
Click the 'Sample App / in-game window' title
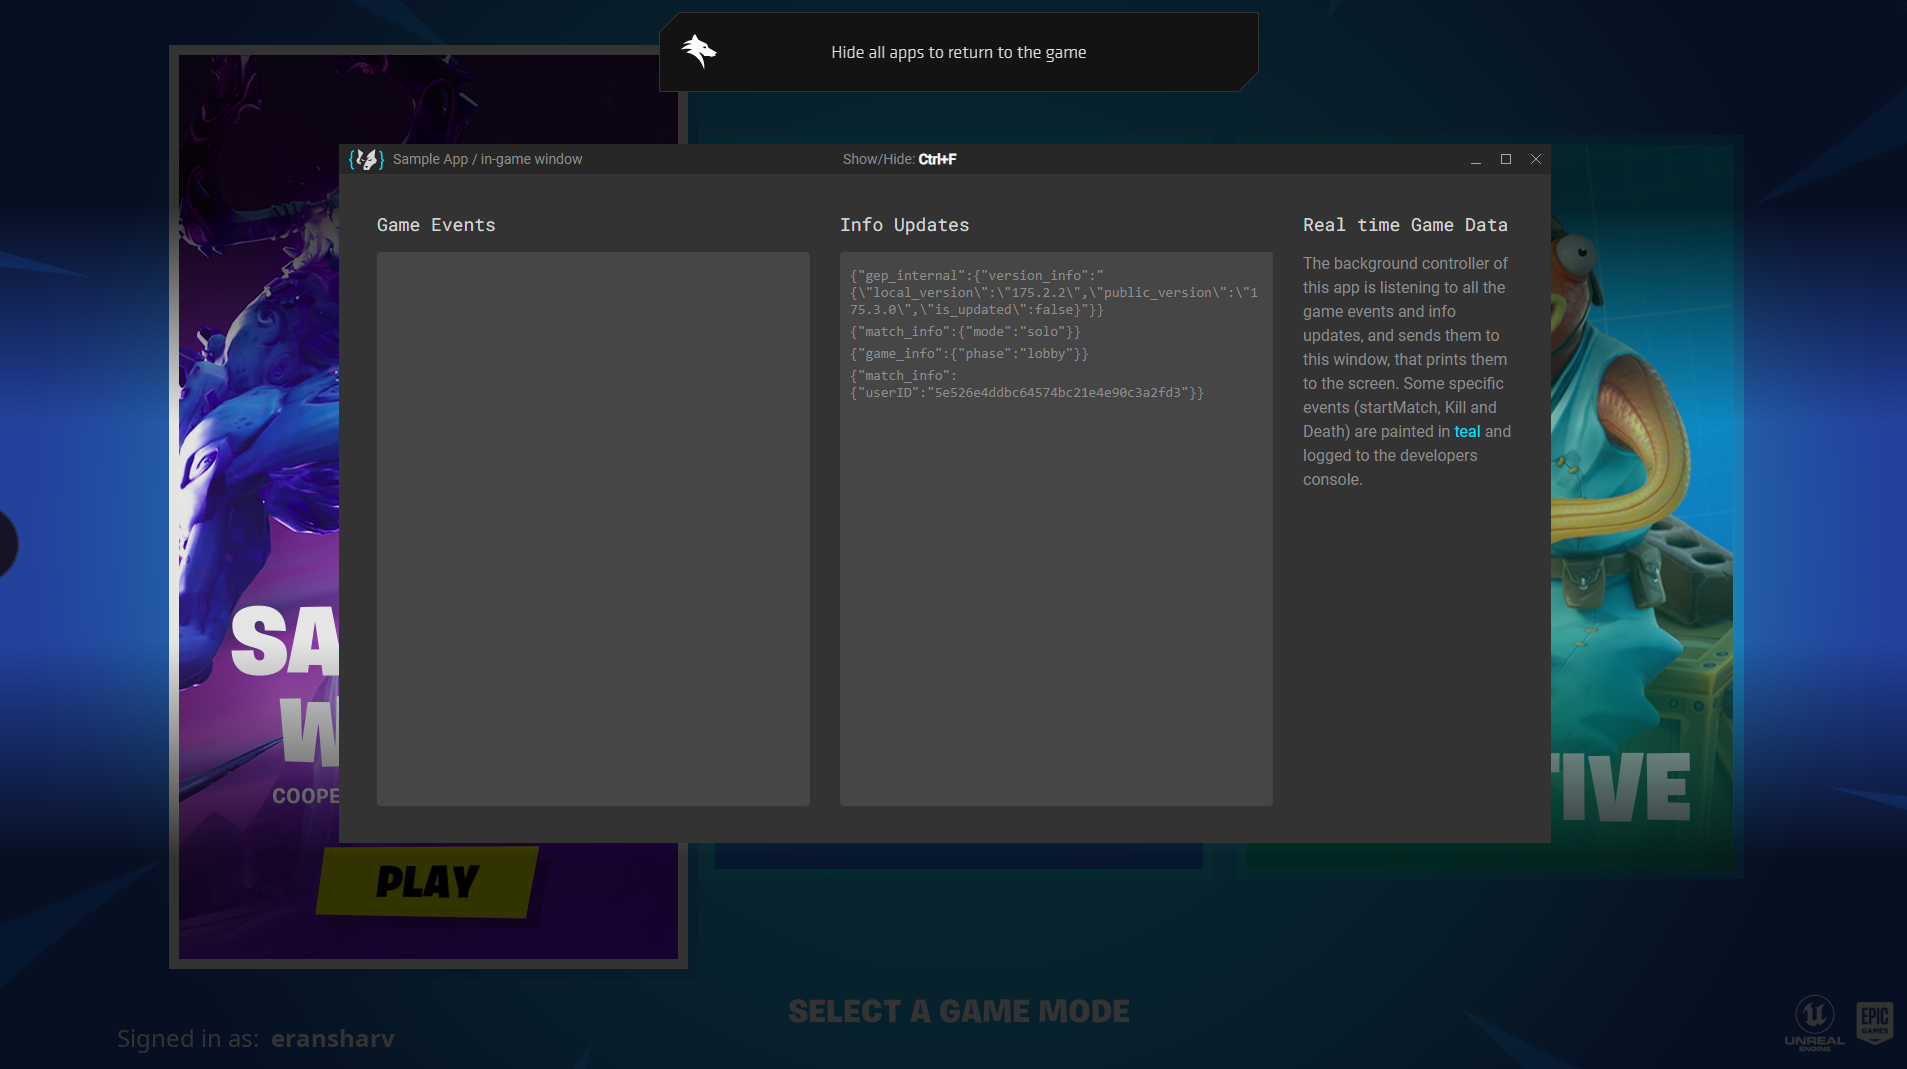click(x=487, y=159)
